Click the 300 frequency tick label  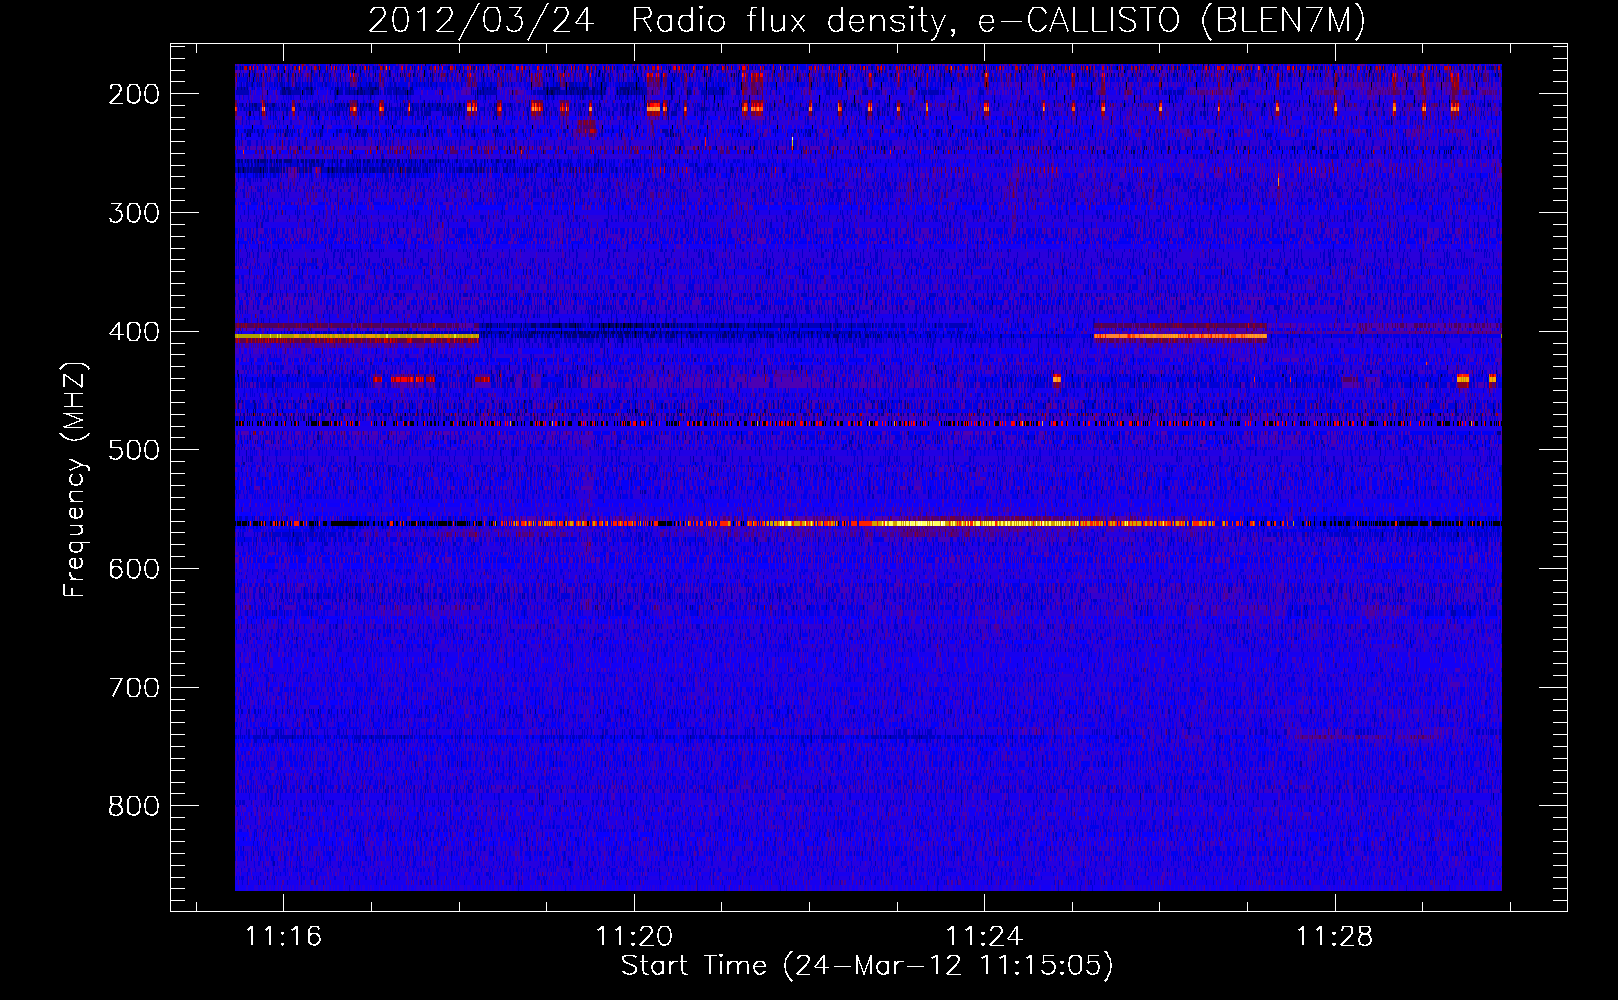pos(134,213)
